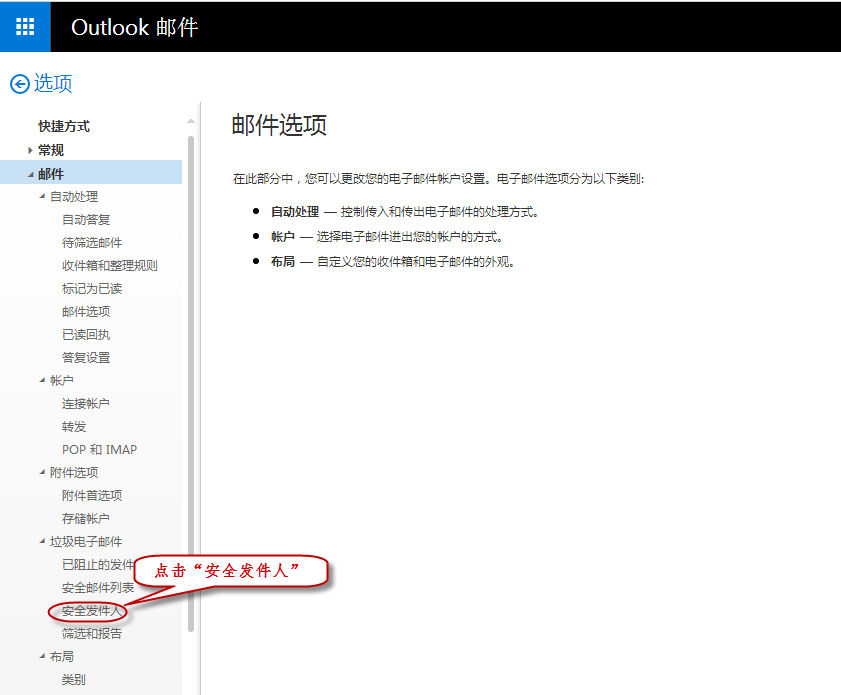This screenshot has height=695, width=841.
Task: Select 快捷方式 in the options tree
Action: point(64,127)
